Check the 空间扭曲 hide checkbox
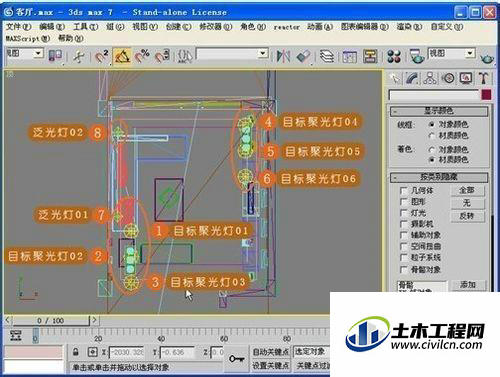 (x=404, y=247)
